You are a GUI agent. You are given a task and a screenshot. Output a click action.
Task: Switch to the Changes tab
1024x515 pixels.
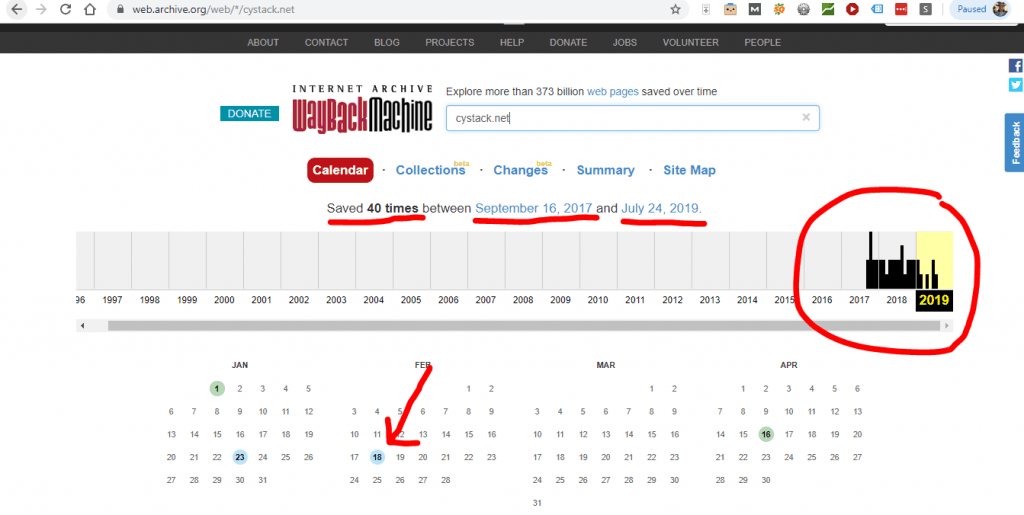[520, 170]
